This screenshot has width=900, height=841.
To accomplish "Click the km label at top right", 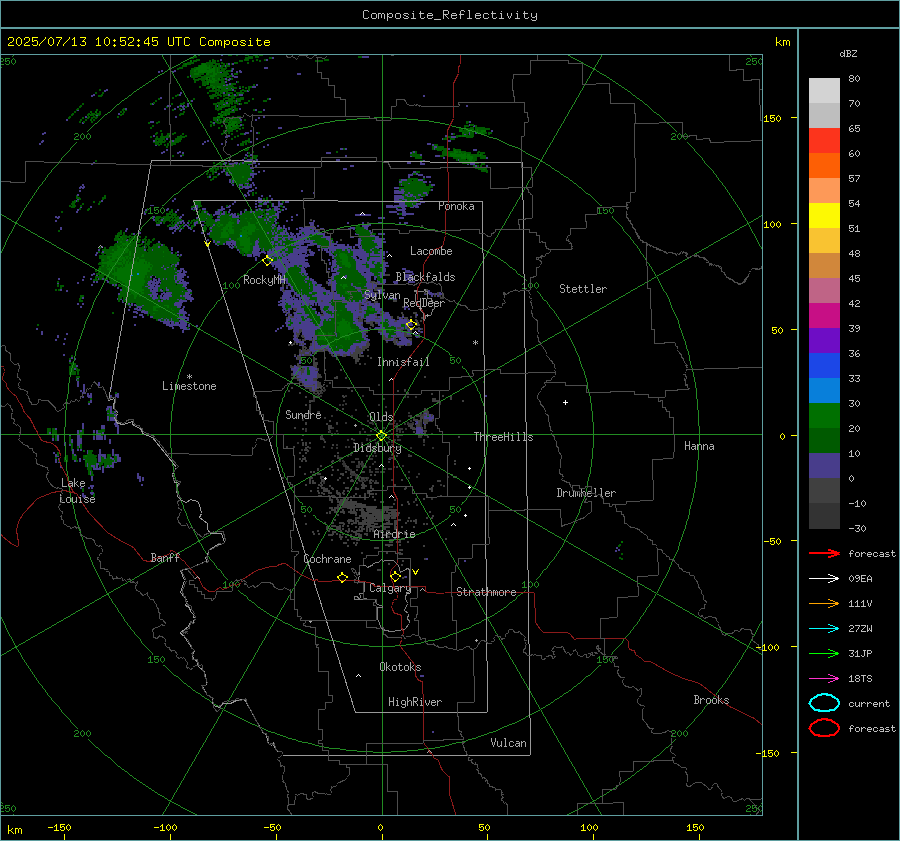I will tap(782, 42).
